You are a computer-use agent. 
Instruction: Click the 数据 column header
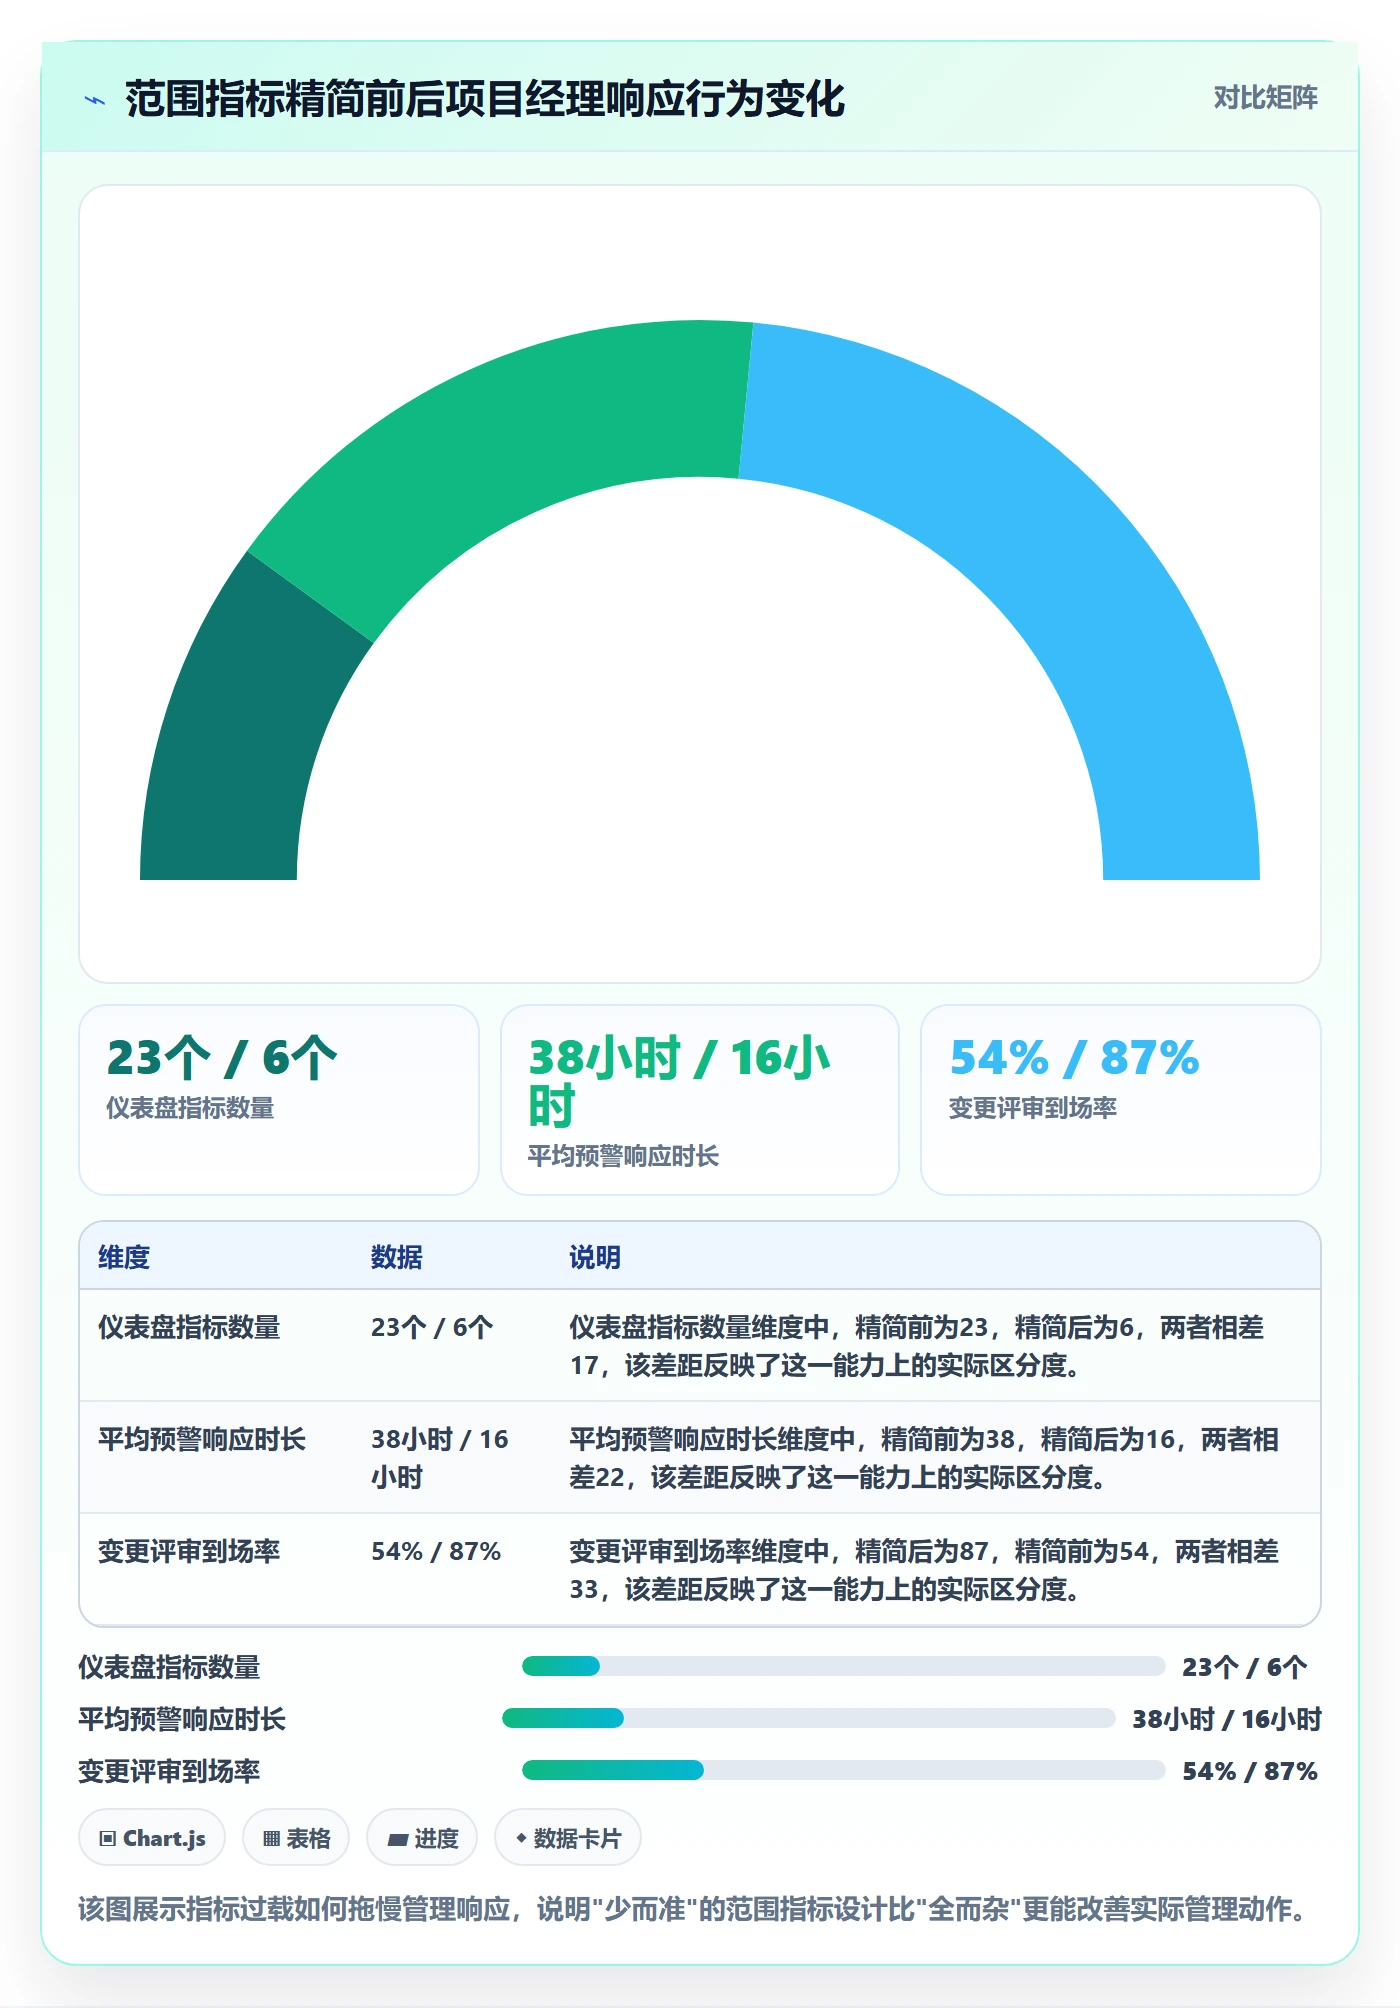tap(397, 1257)
